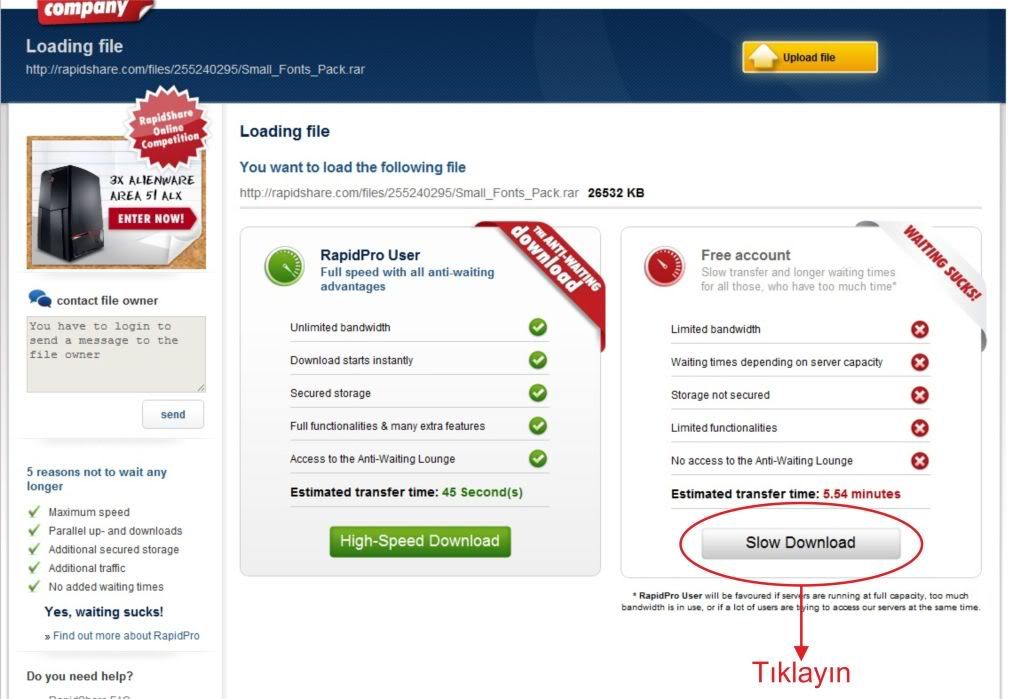Click green check beside Download starts instantly

coord(538,360)
